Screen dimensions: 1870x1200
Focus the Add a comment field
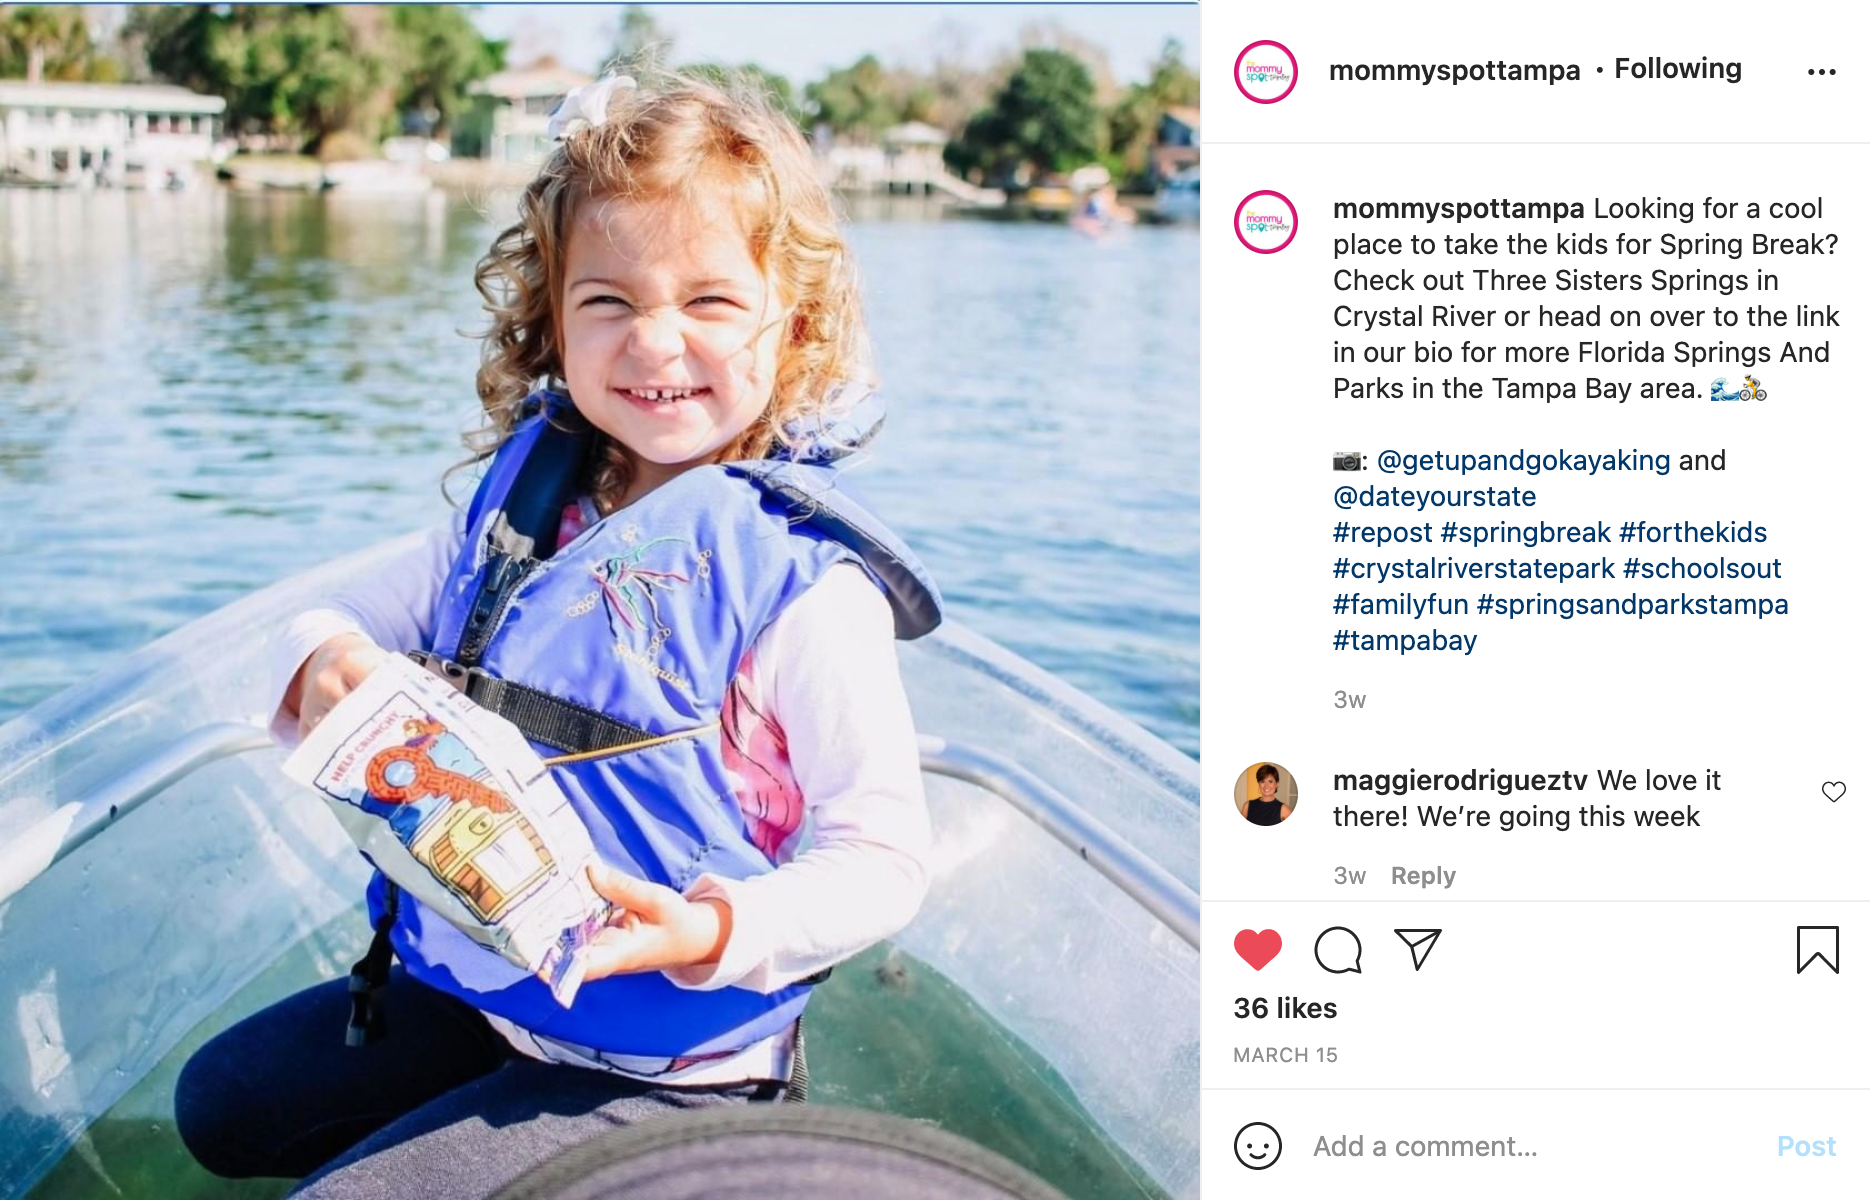click(x=1535, y=1146)
